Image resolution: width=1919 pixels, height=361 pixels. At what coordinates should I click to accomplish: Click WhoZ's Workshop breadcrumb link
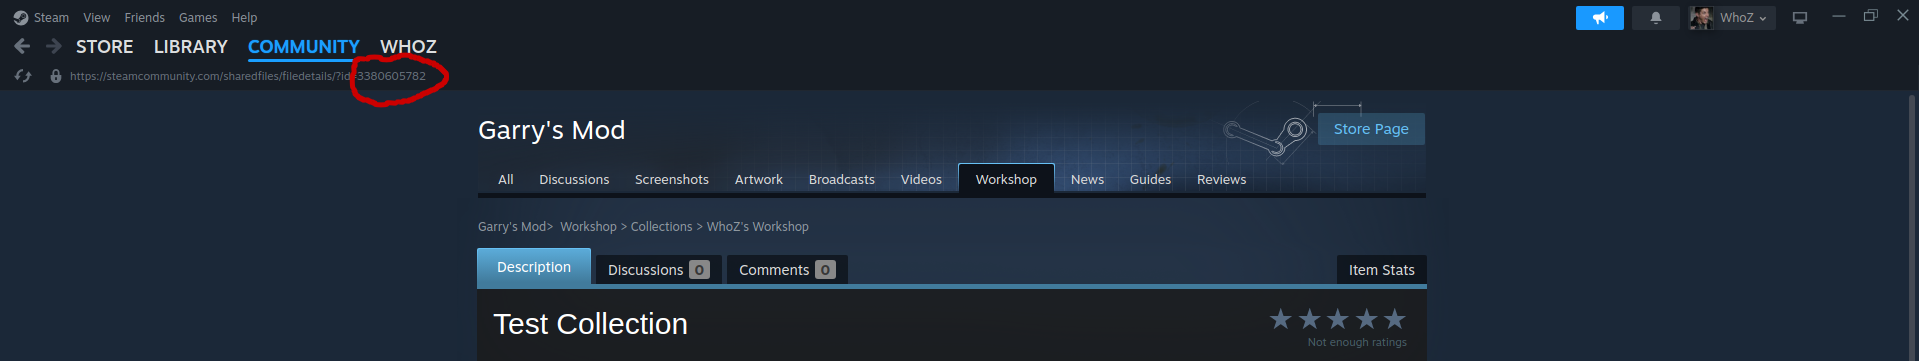[758, 227]
